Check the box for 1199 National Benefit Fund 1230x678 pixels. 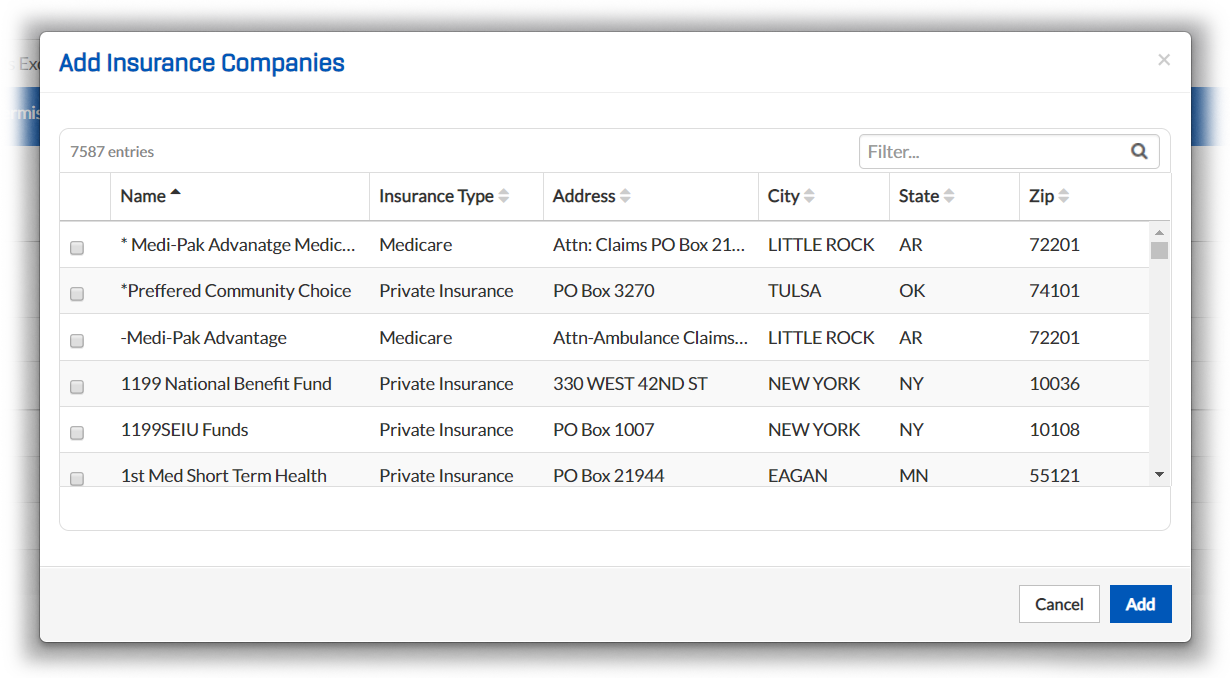click(x=77, y=386)
